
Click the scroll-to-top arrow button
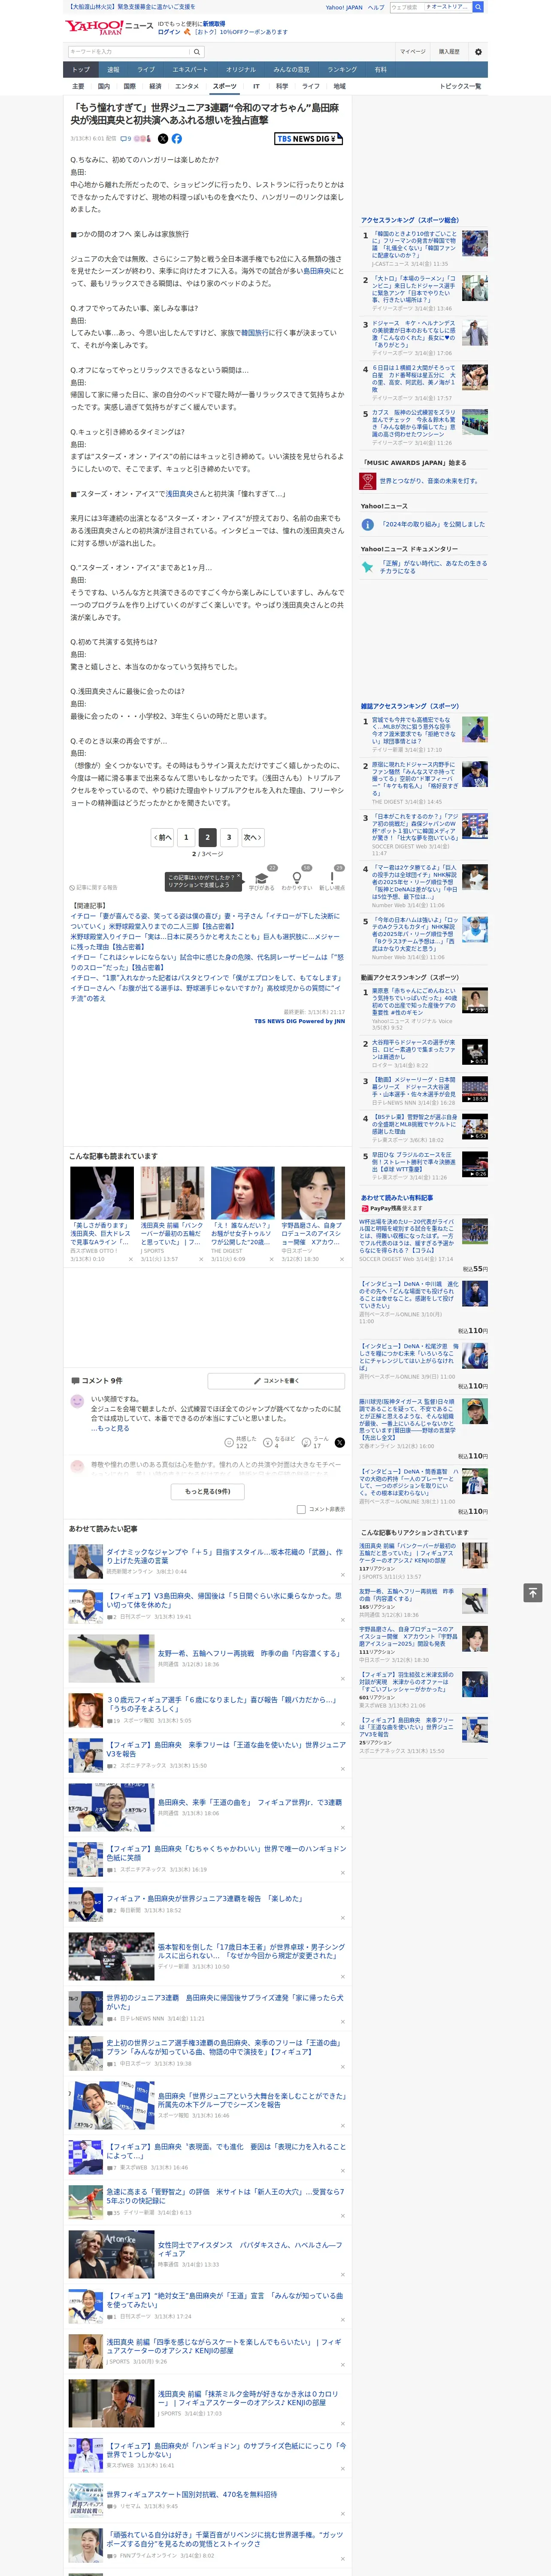click(x=533, y=1592)
